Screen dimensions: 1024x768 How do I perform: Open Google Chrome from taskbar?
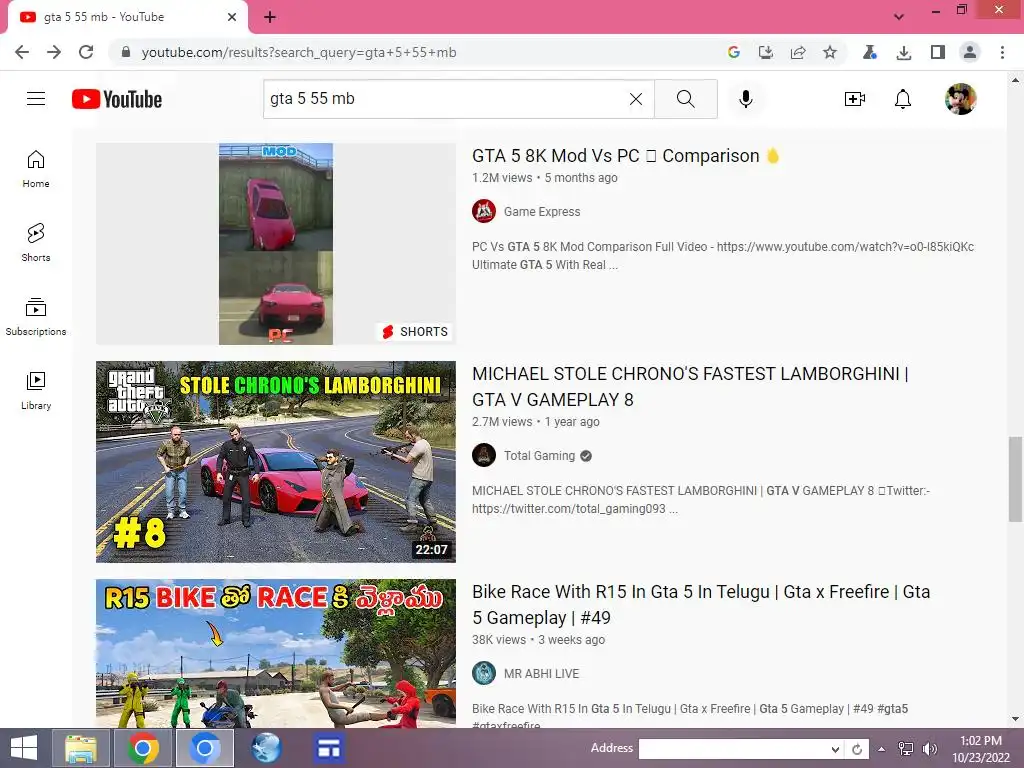(x=142, y=748)
